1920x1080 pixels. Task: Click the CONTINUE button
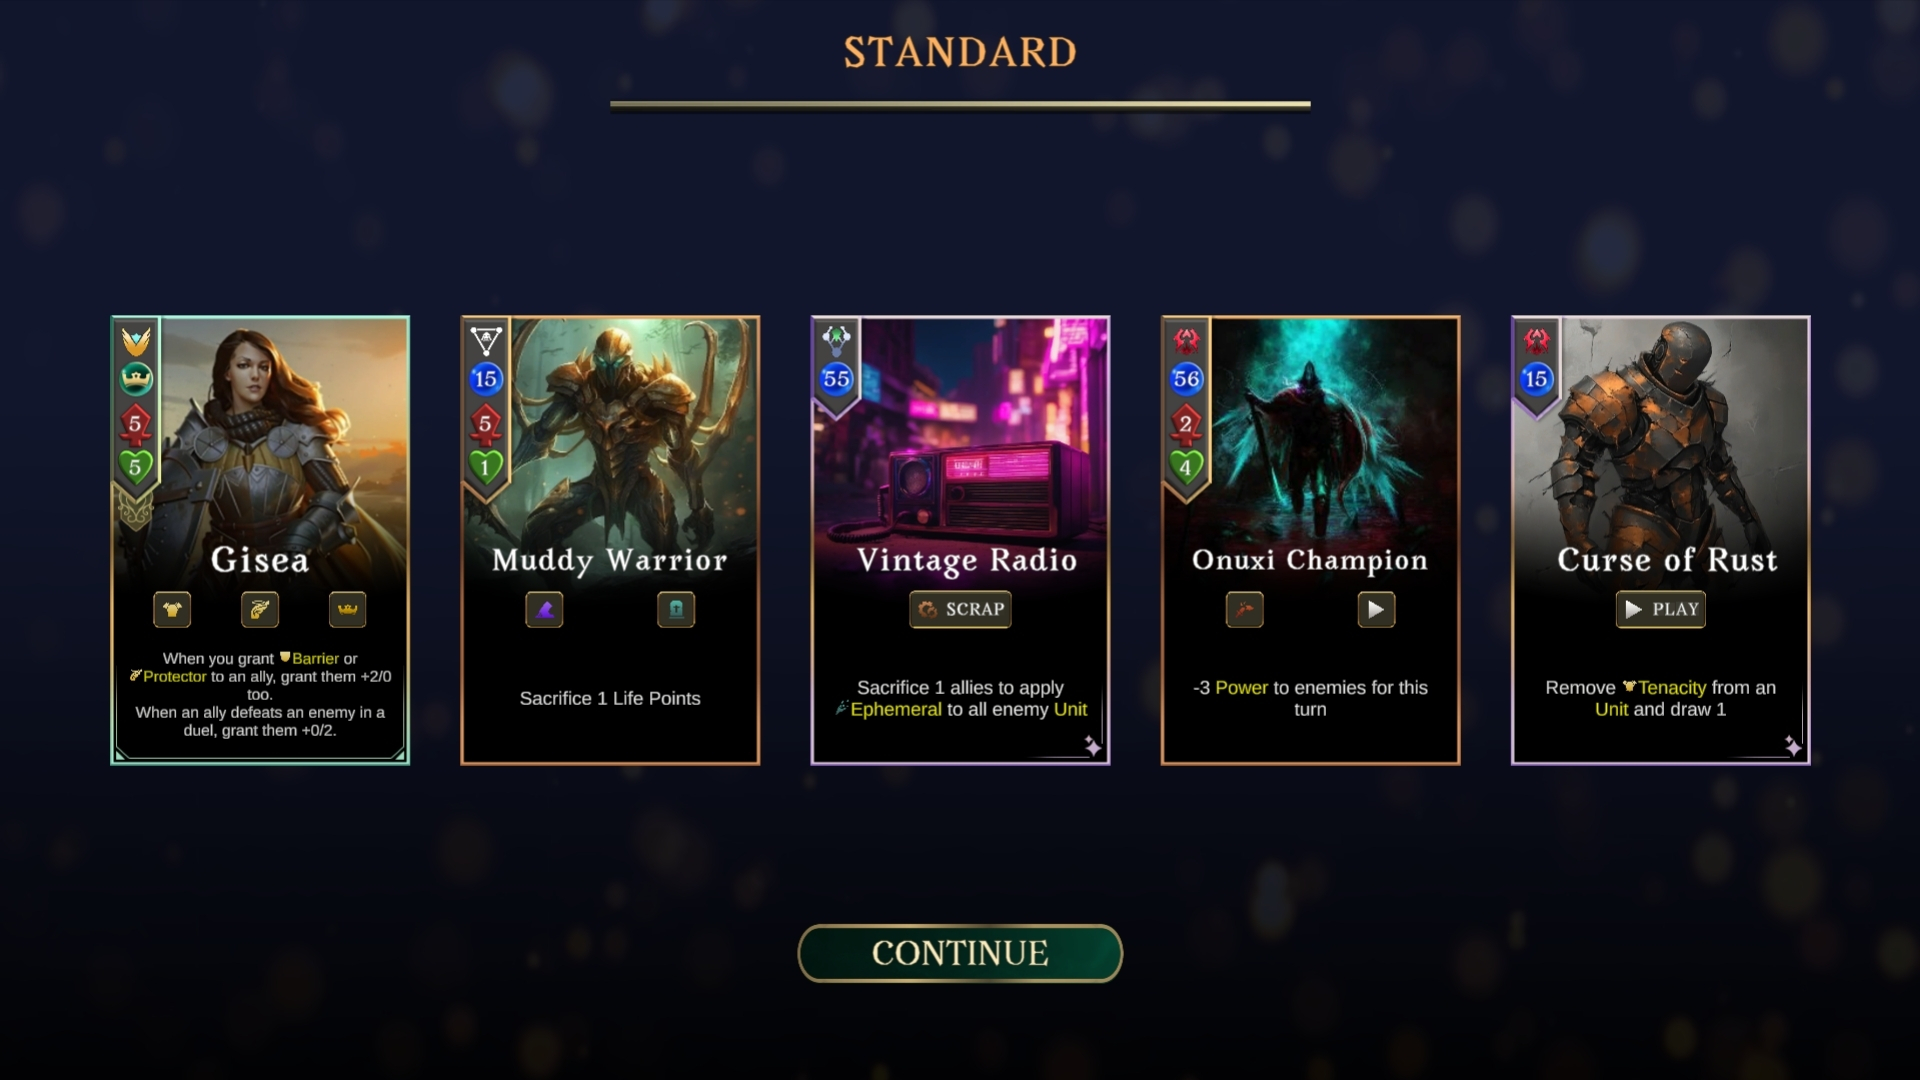(960, 953)
